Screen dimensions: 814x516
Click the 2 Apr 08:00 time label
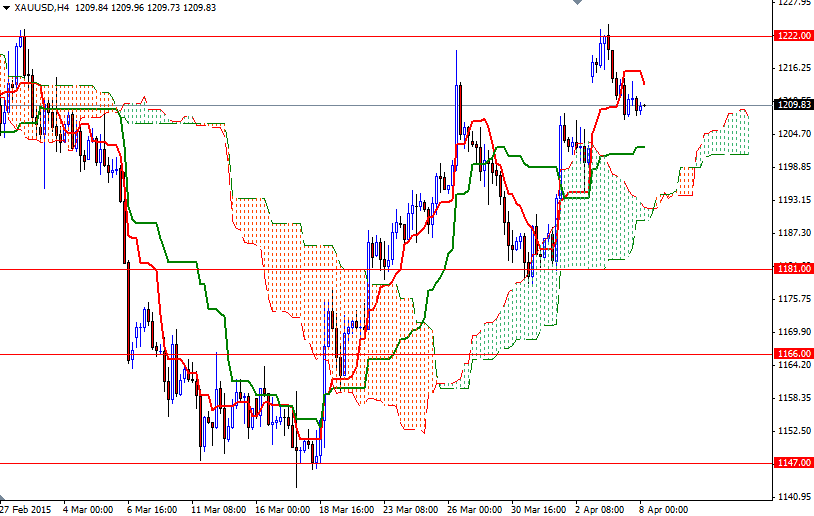tap(601, 508)
